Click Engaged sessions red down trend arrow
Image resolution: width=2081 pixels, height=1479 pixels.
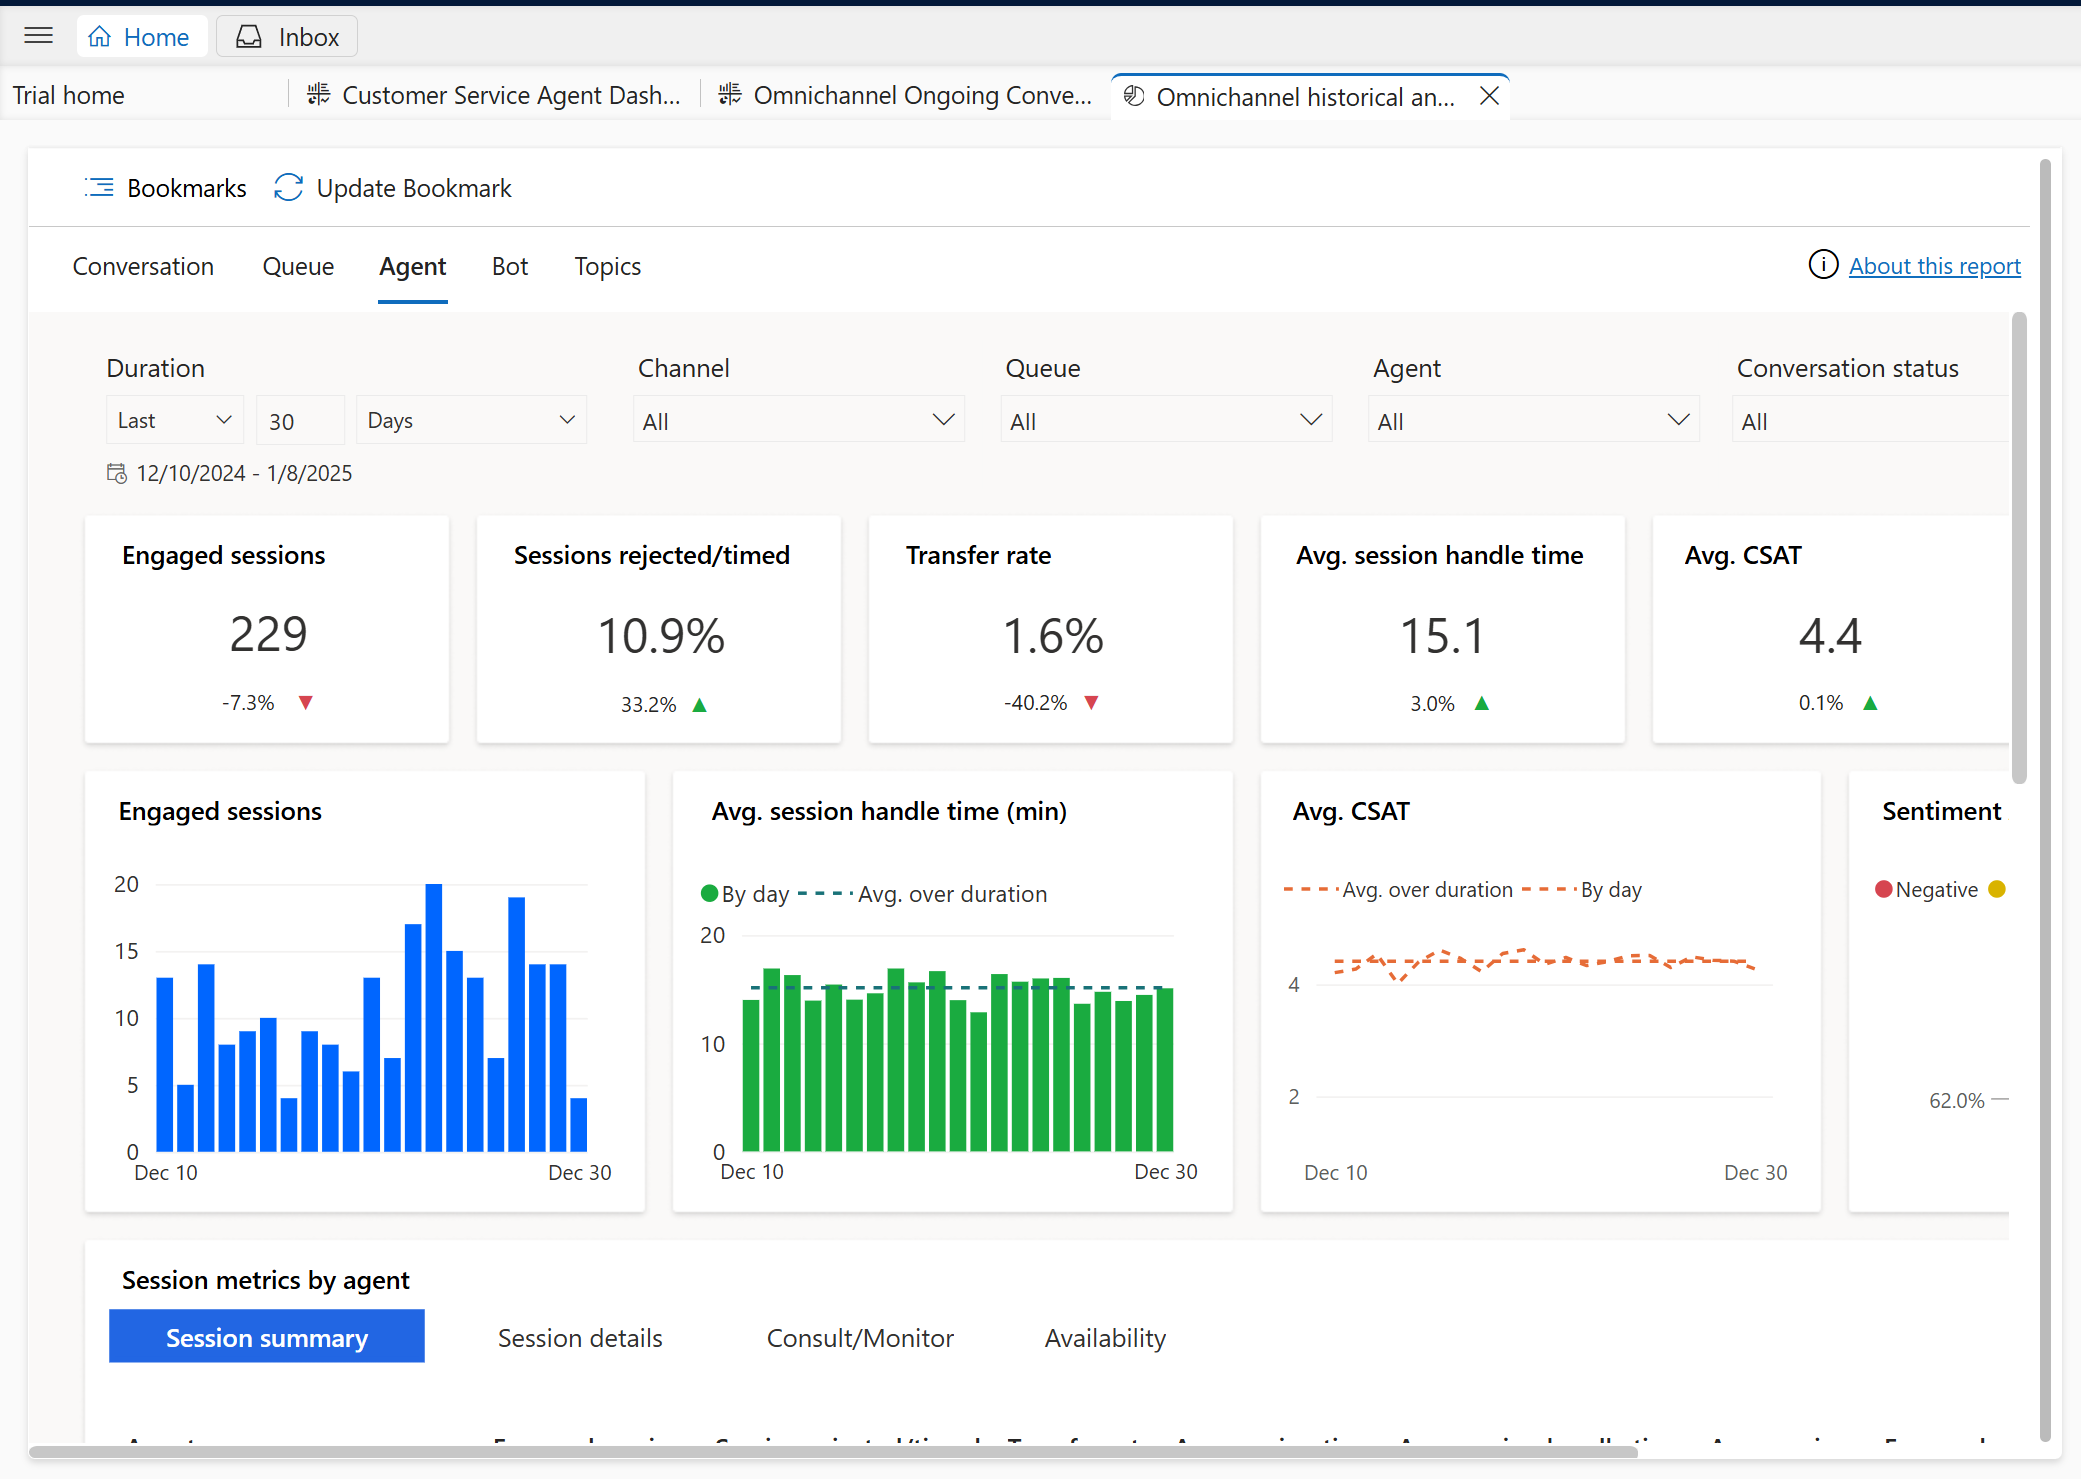point(306,703)
